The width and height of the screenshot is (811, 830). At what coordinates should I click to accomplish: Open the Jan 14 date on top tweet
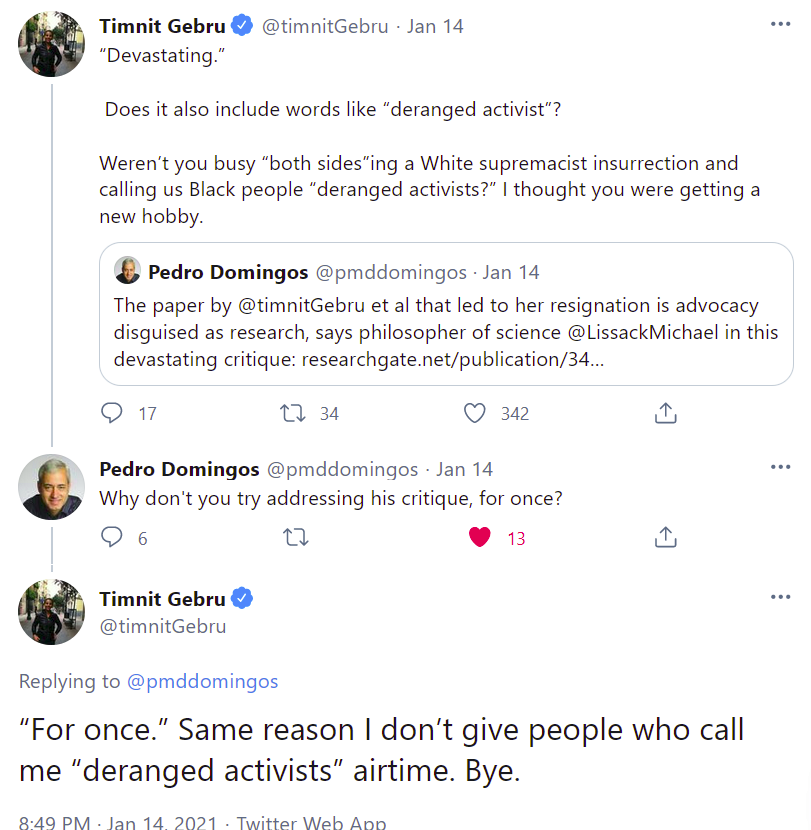tap(436, 26)
